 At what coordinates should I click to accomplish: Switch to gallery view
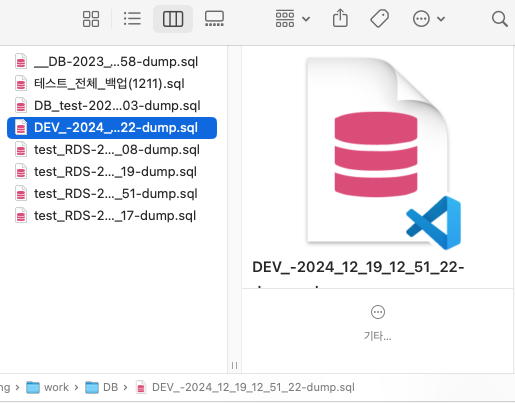click(x=214, y=19)
